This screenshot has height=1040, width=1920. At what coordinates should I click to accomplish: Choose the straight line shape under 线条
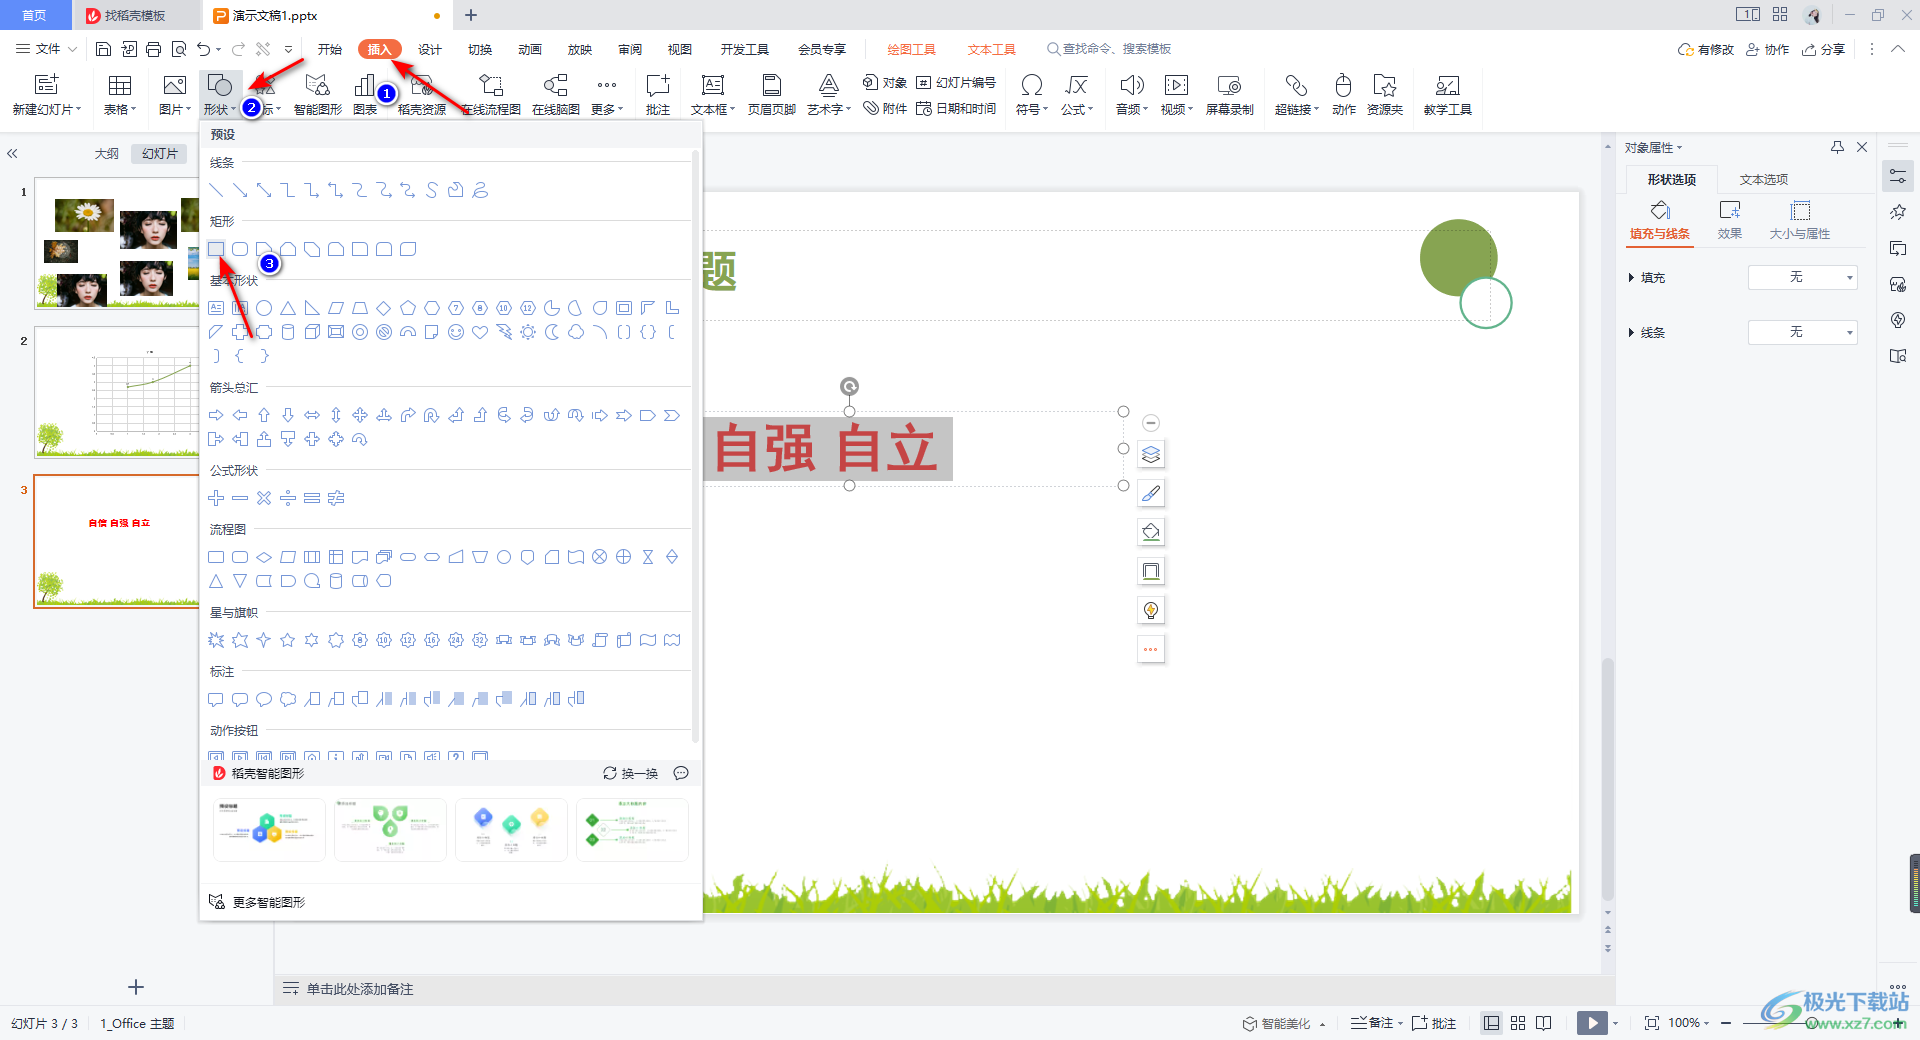coord(216,190)
